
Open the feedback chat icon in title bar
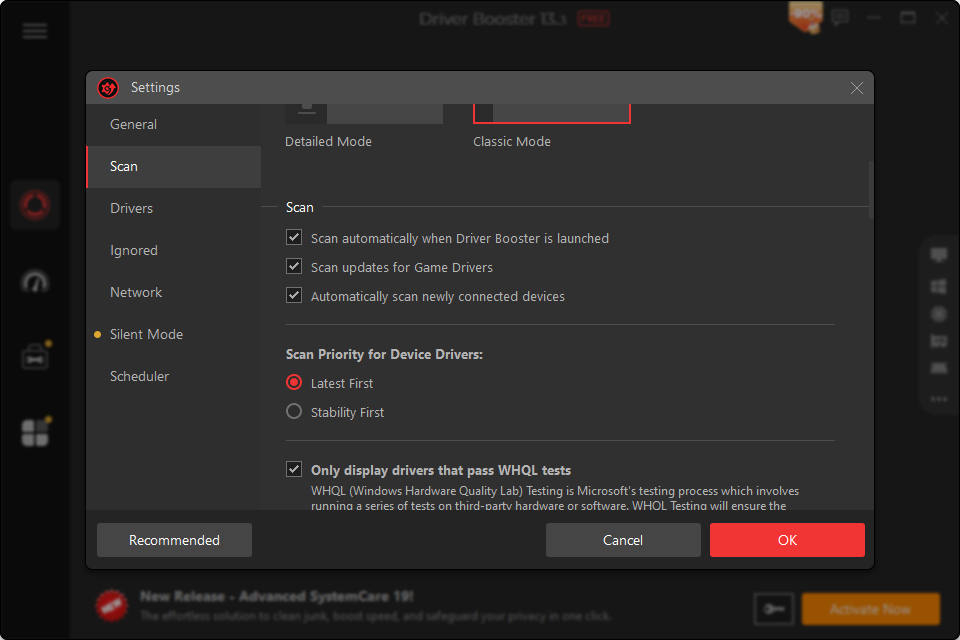pos(840,18)
